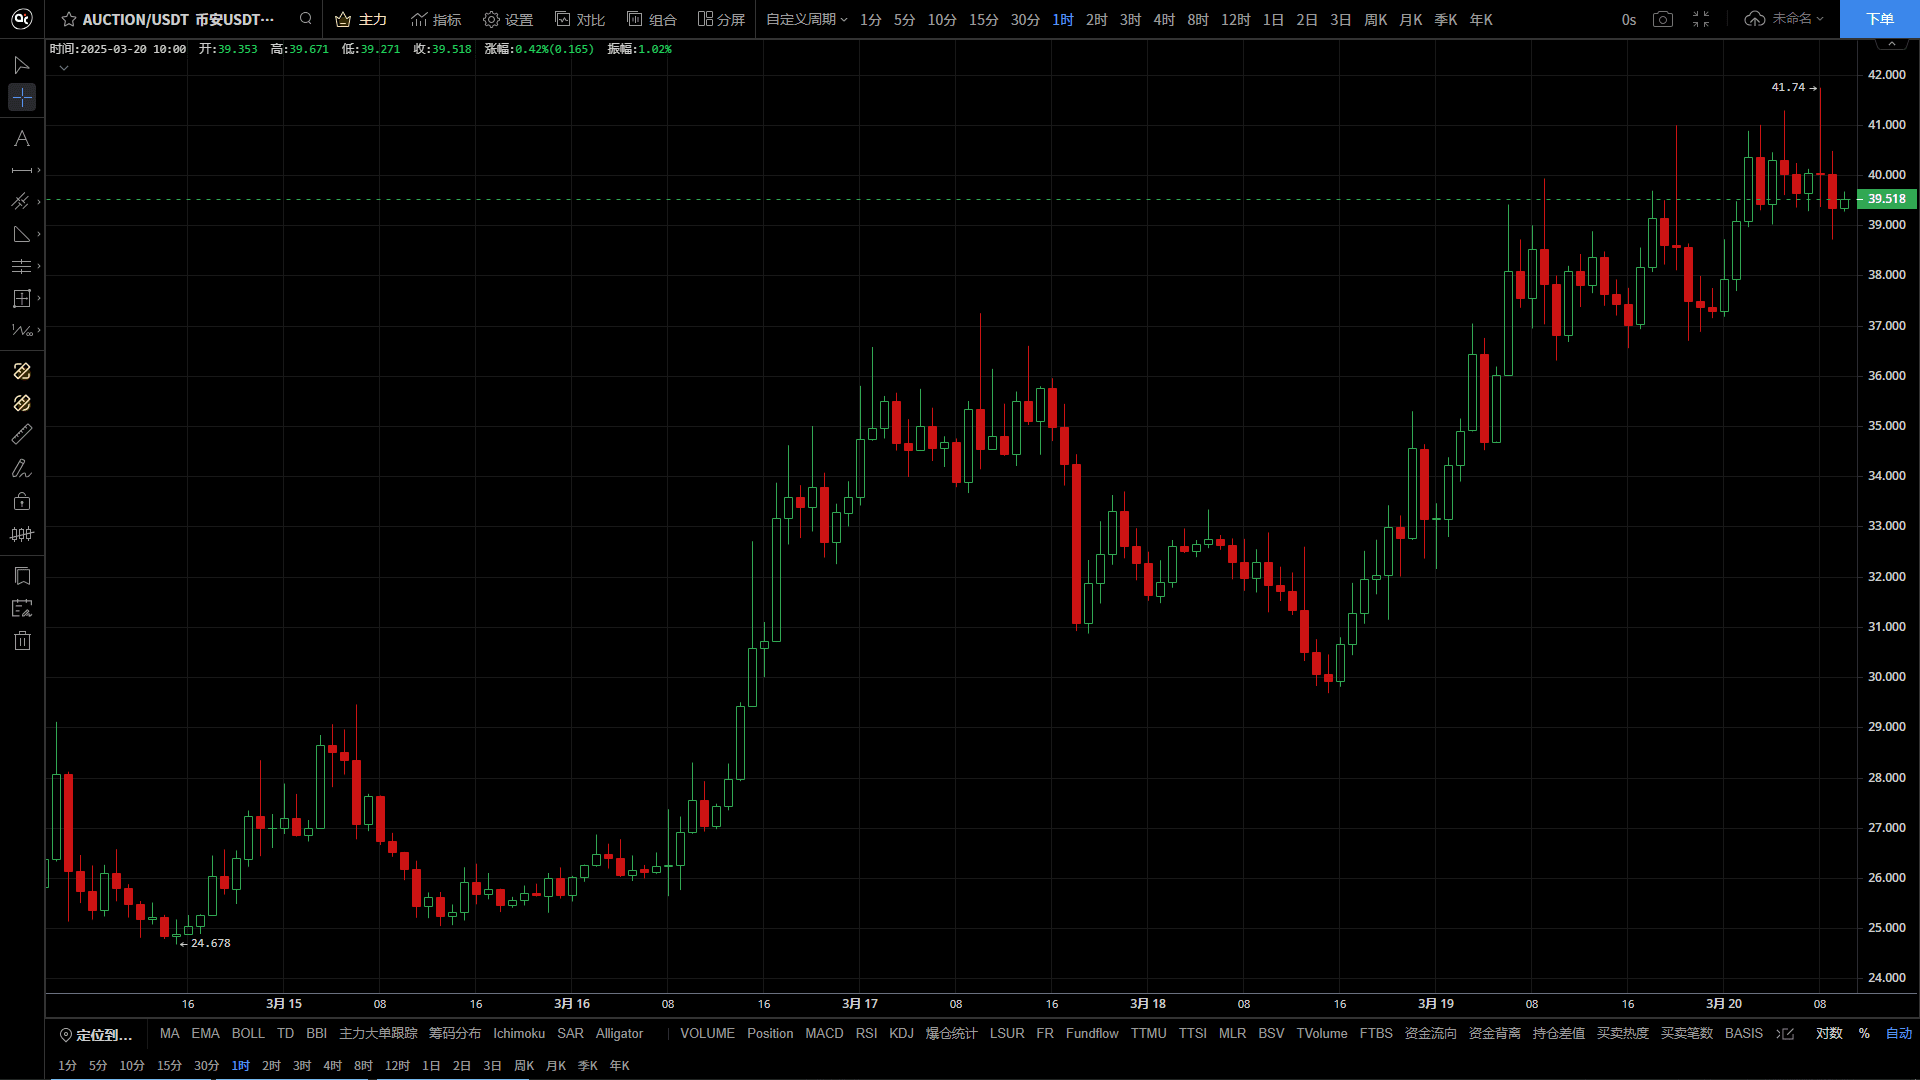Open the notes edit tool

(x=21, y=608)
